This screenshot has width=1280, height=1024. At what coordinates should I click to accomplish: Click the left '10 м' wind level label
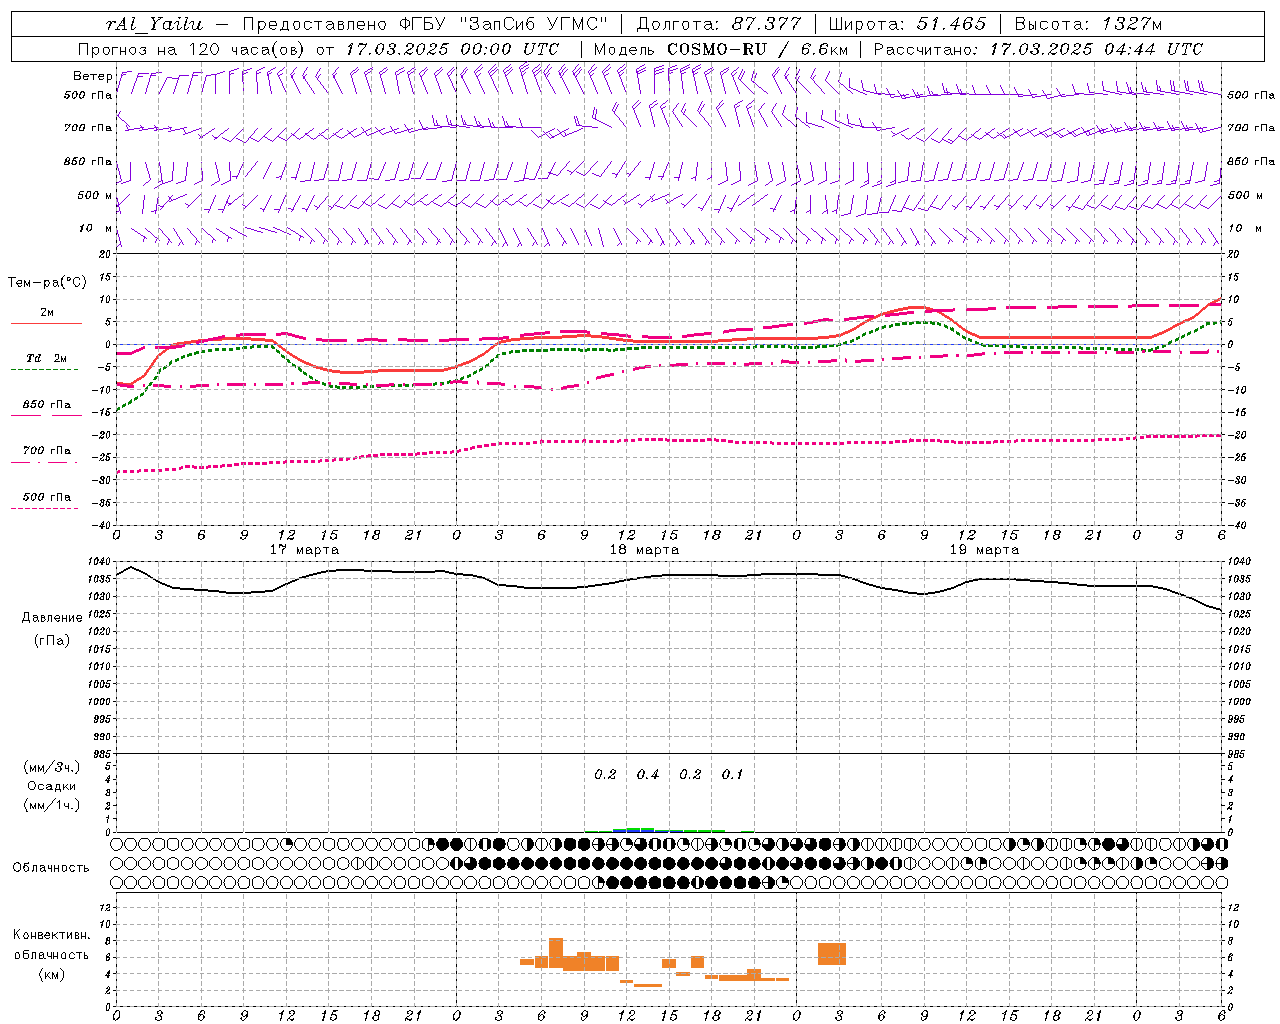[x=96, y=229]
